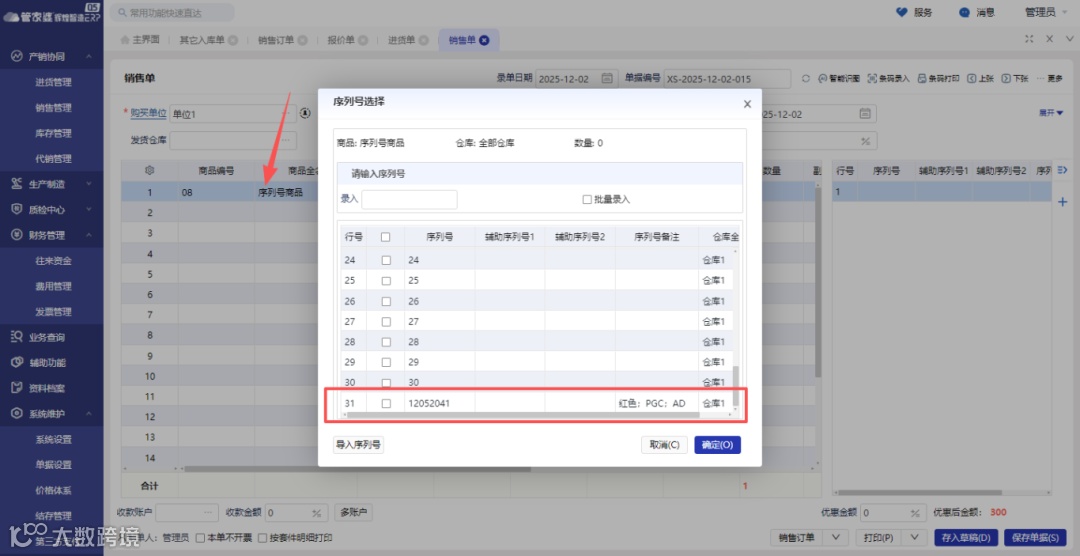Open the 录单日期 calendar picker
Image resolution: width=1080 pixels, height=556 pixels.
click(607, 79)
